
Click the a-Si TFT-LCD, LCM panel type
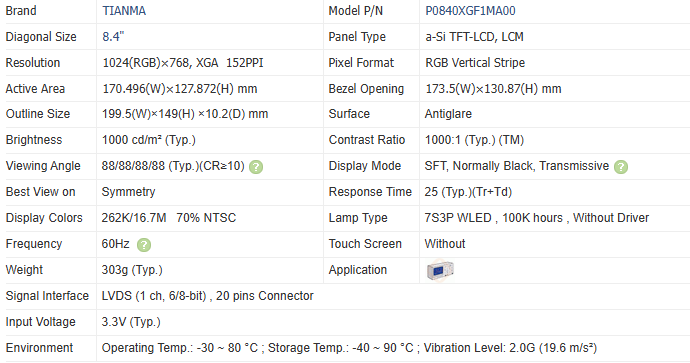[x=474, y=37]
